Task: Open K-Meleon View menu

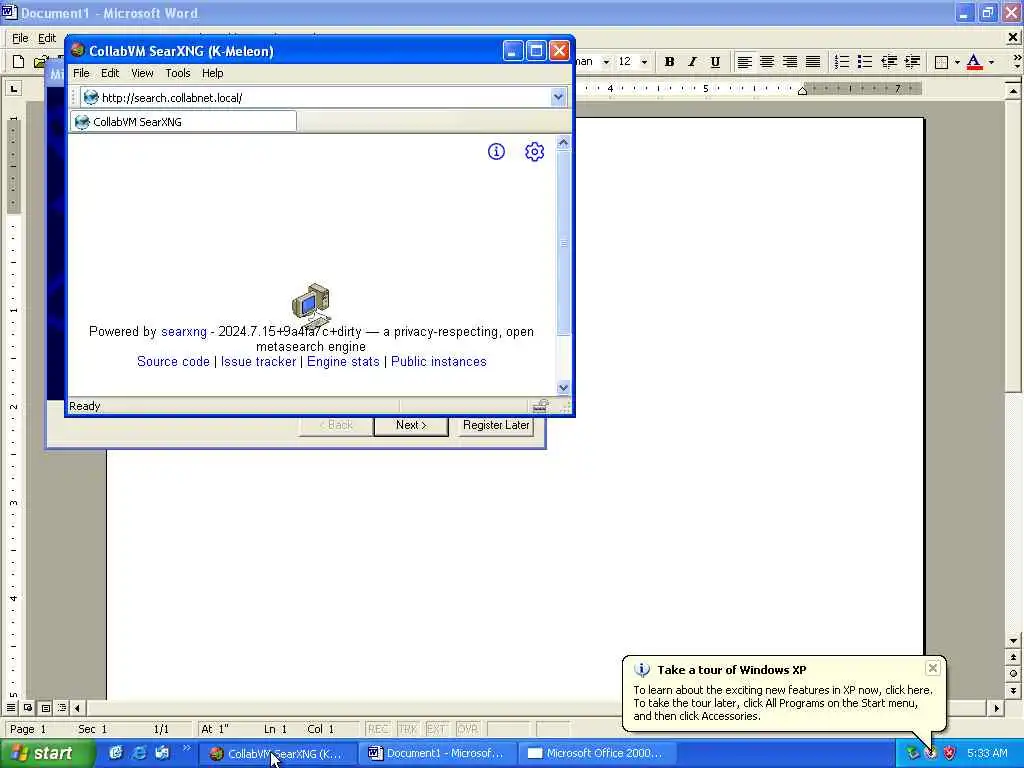Action: tap(142, 73)
